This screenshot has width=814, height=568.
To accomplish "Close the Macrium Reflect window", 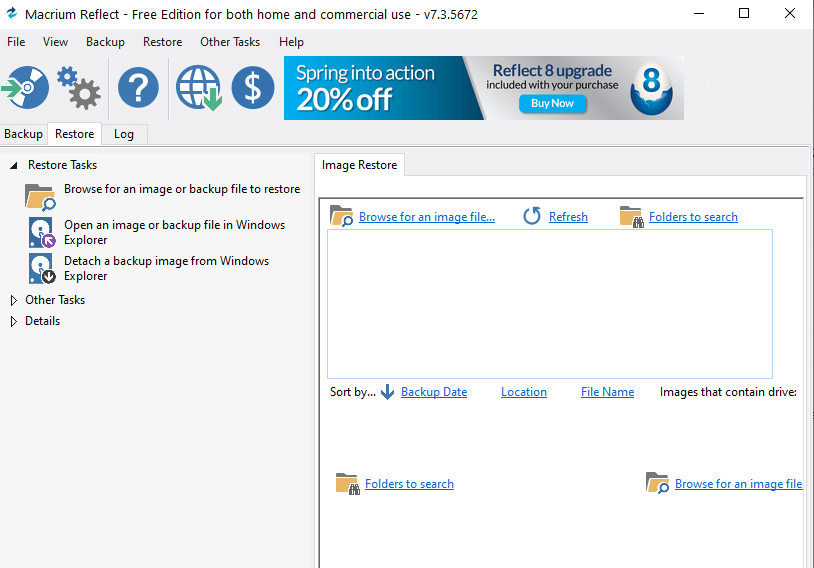I will tap(790, 13).
